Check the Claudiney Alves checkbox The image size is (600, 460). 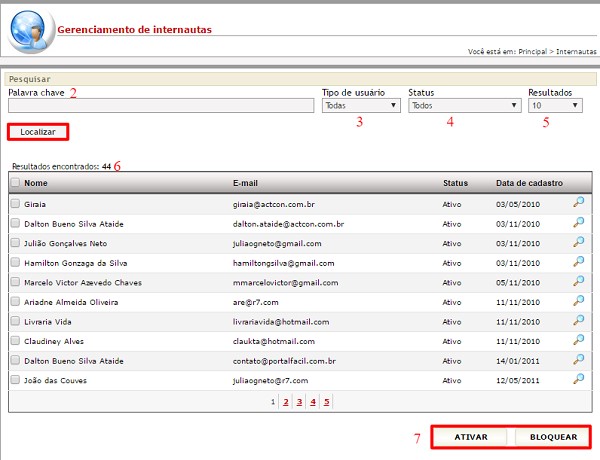(15, 340)
